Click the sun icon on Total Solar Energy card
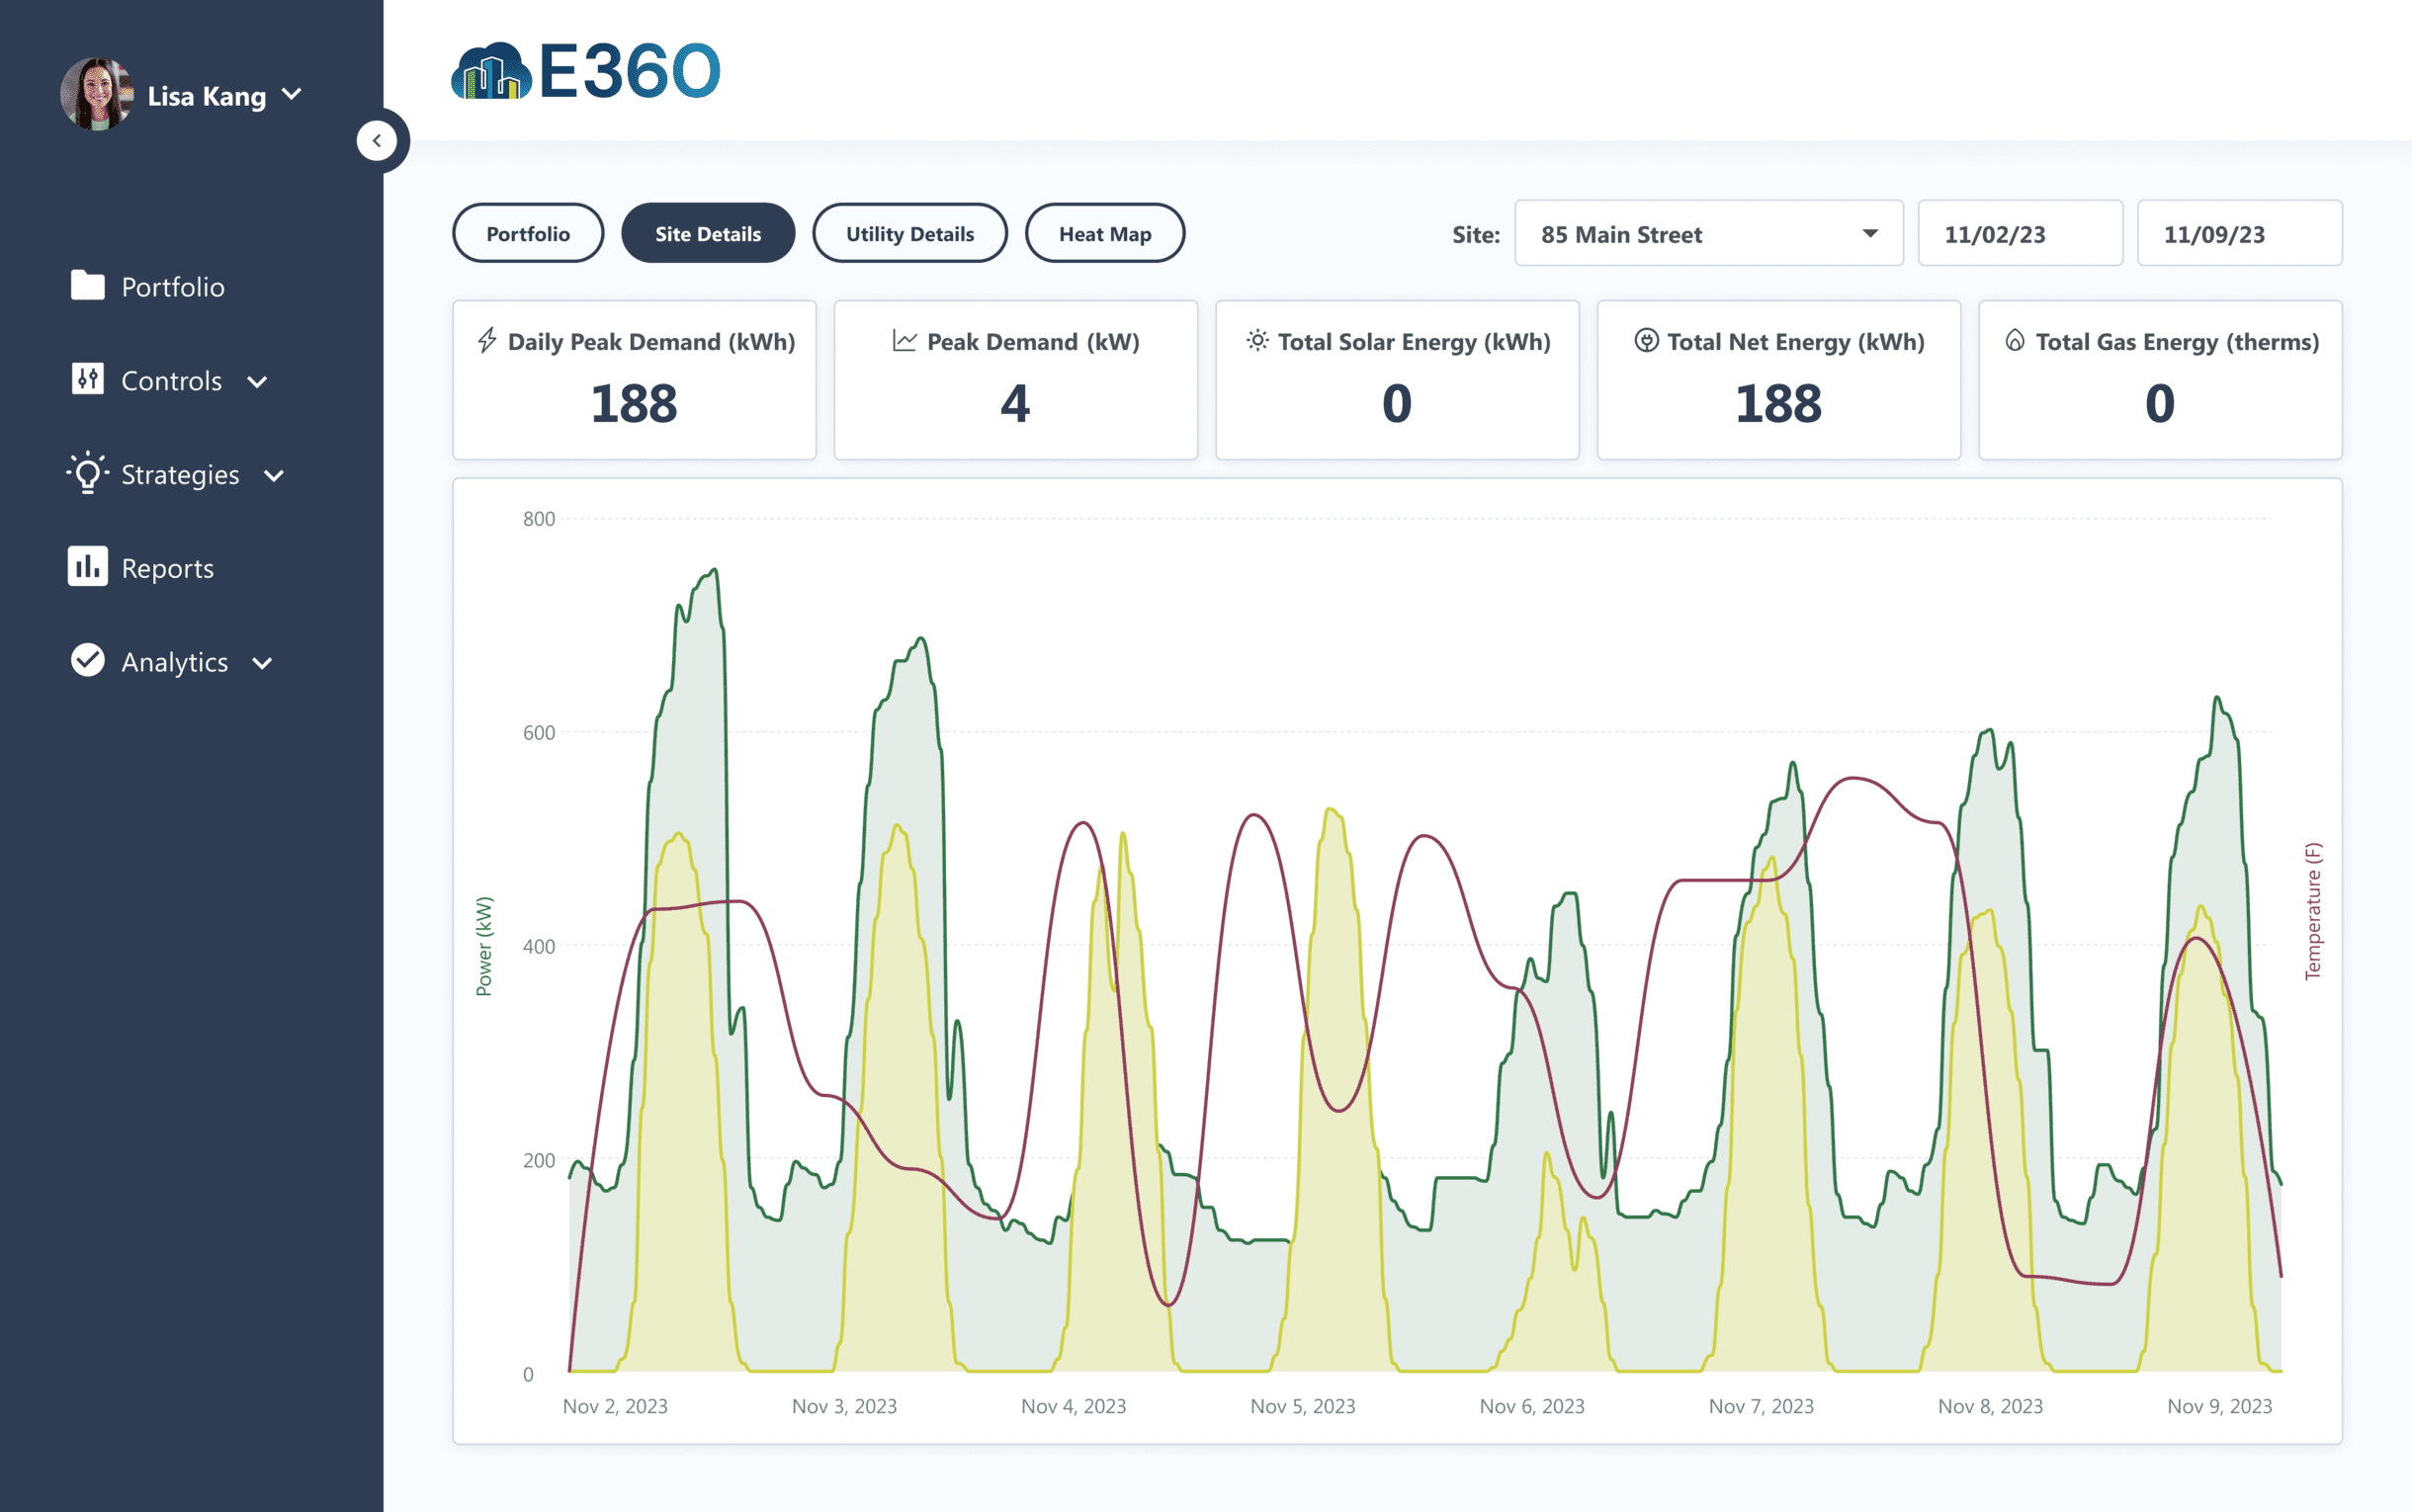 [1258, 340]
